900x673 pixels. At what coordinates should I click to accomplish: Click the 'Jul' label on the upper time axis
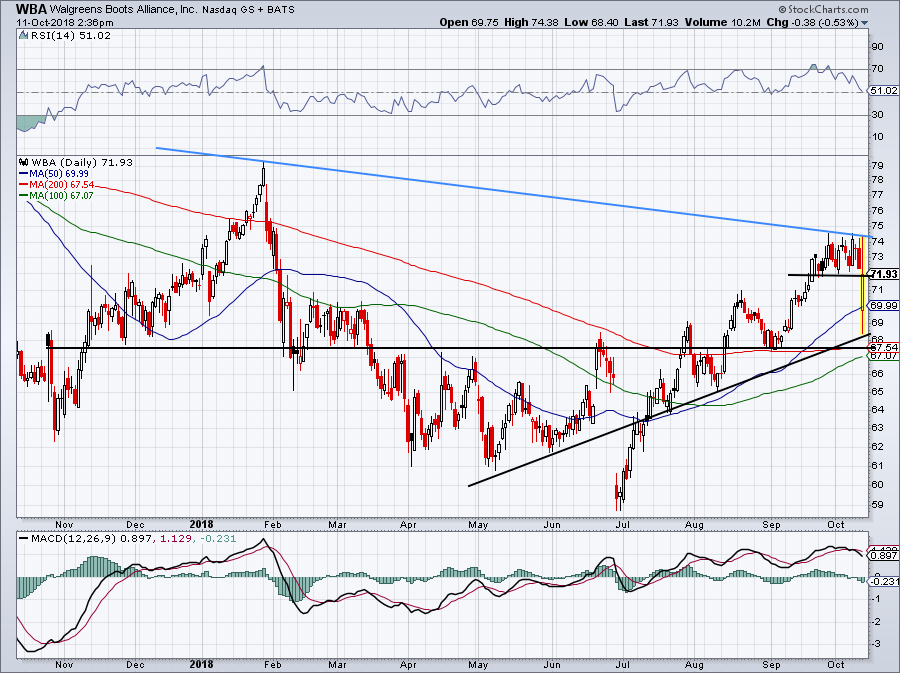[623, 524]
